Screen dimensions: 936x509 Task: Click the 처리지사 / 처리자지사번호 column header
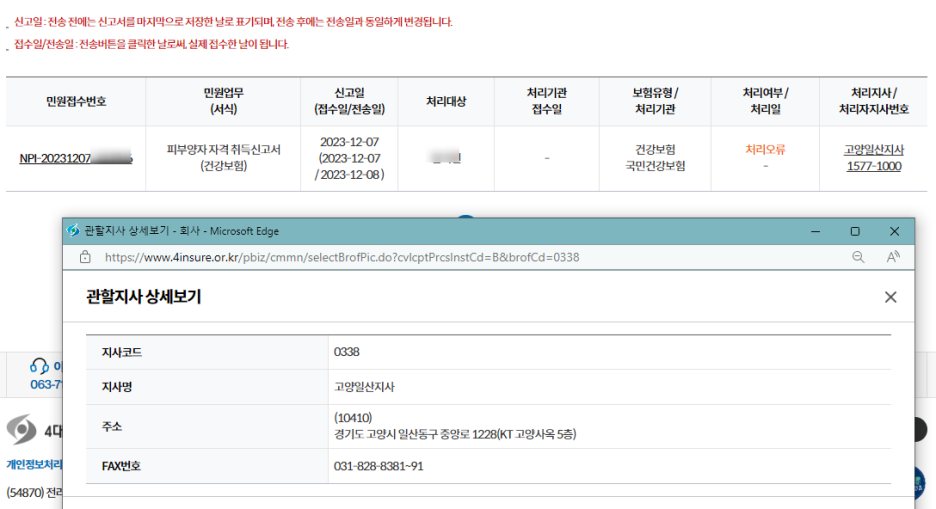pos(873,101)
